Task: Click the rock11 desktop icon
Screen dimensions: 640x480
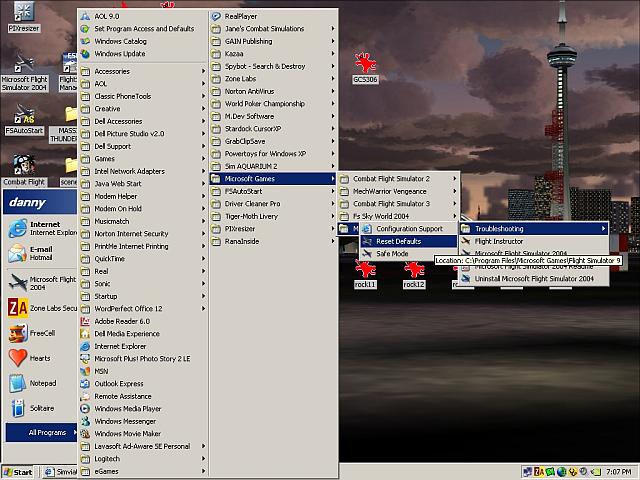Action: coord(365,274)
